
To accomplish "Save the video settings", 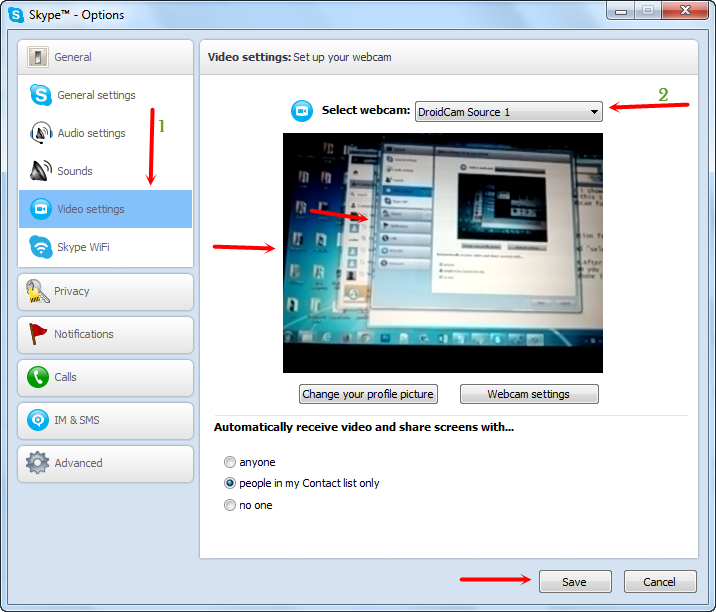I will [575, 581].
